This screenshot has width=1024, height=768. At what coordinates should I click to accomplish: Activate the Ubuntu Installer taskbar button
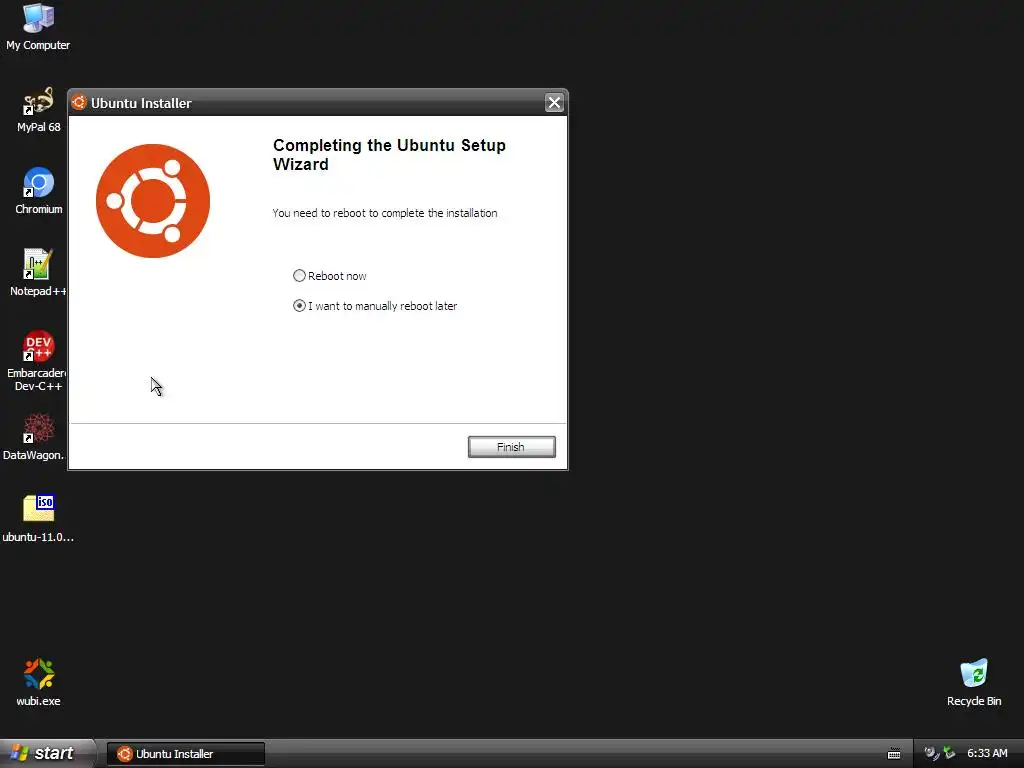185,754
